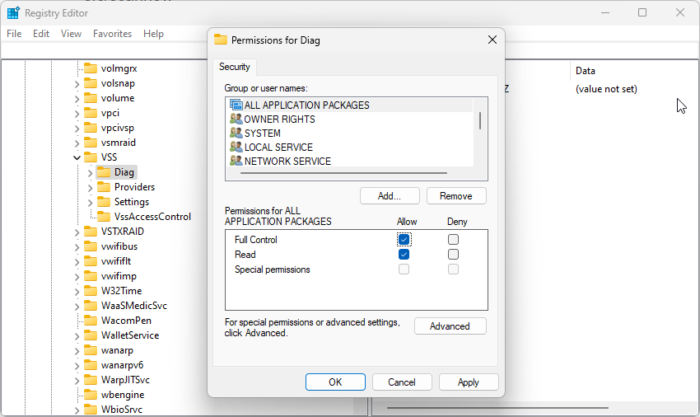
Task: Select the SYSTEM user icon
Action: 236,133
